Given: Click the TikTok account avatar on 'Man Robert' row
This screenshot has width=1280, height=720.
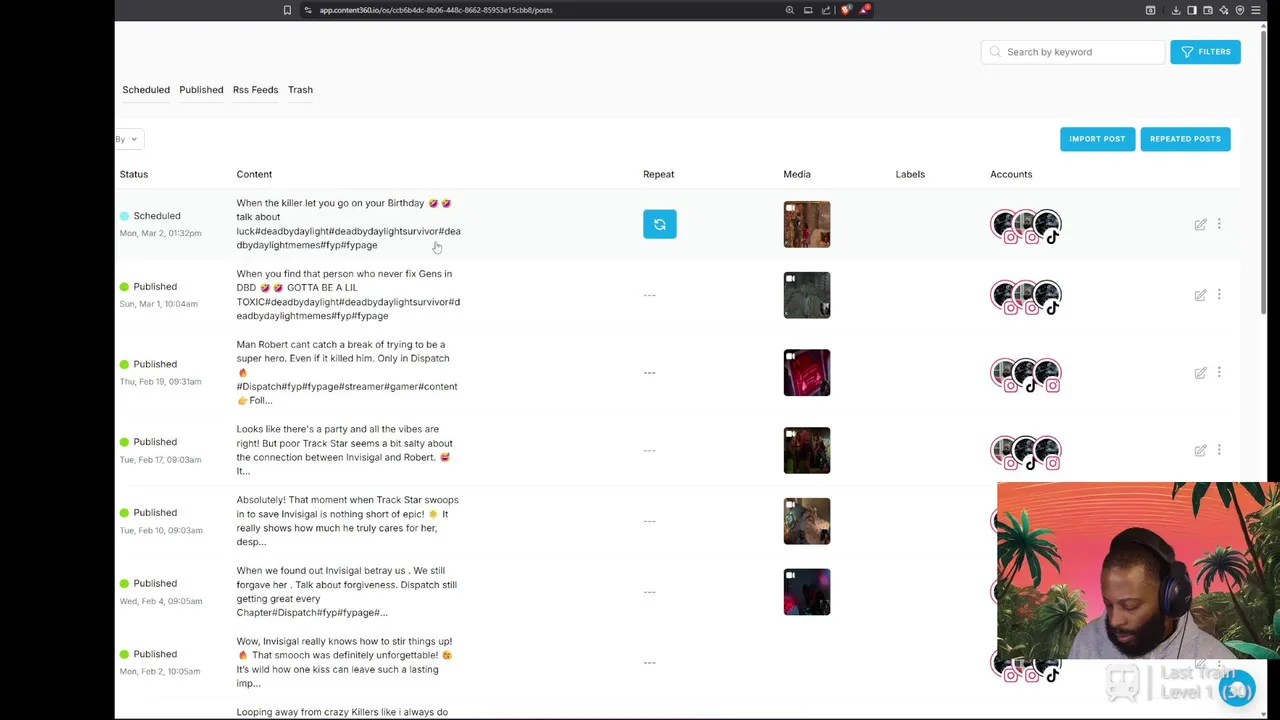Looking at the screenshot, I should [1026, 373].
